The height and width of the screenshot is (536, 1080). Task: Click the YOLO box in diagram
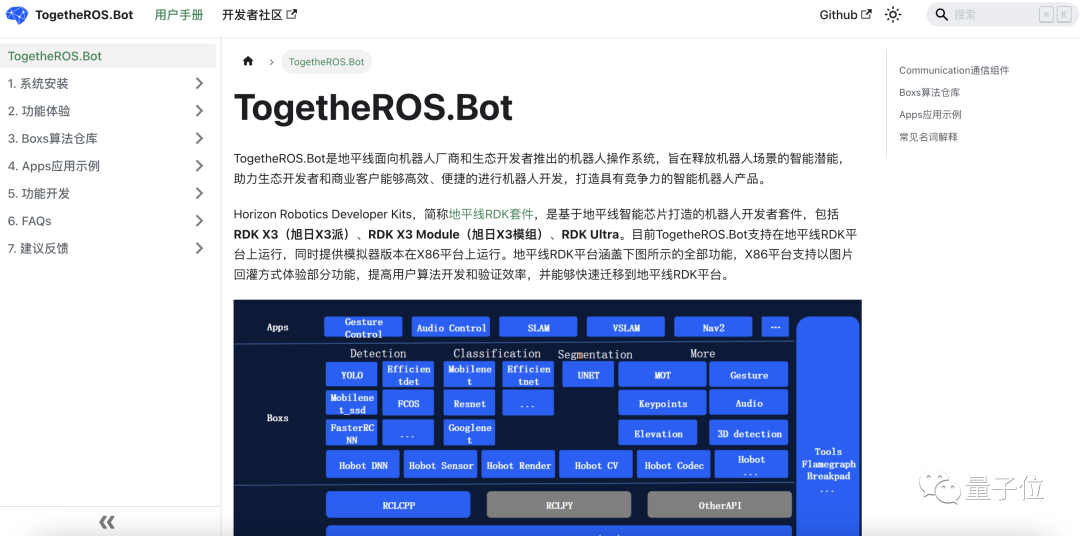pos(352,375)
